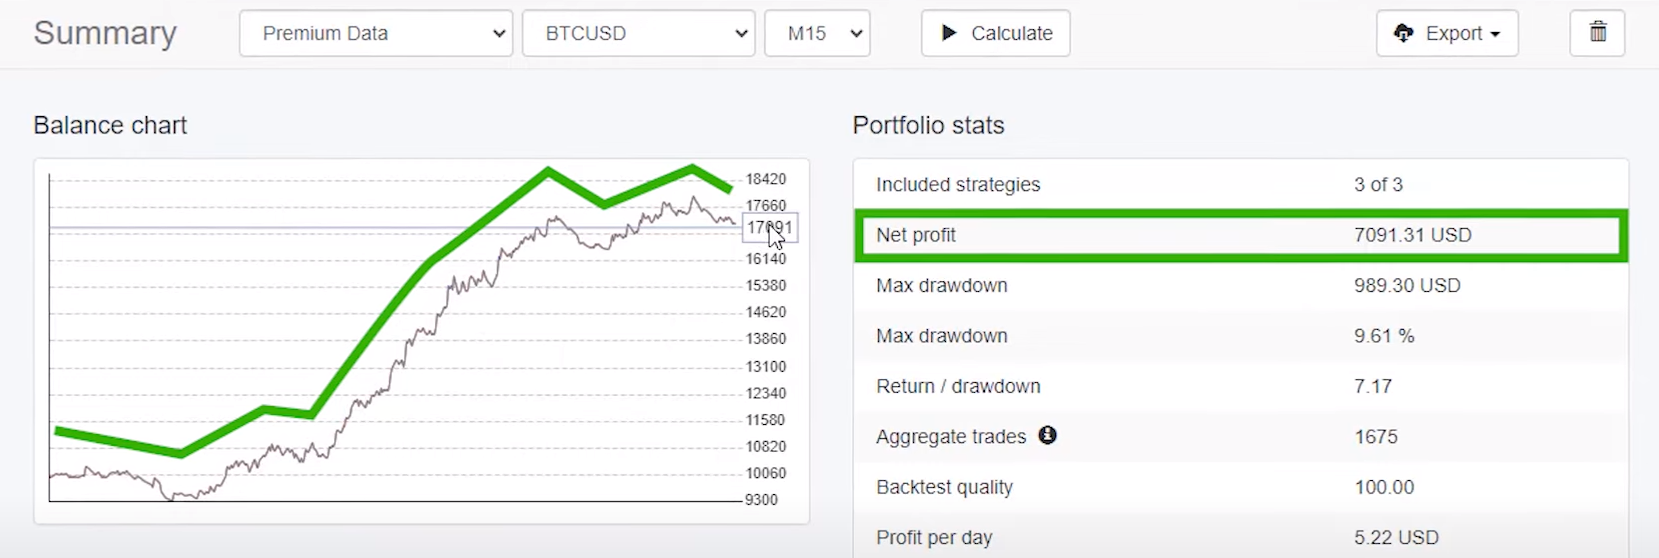Viewport: 1659px width, 558px height.
Task: Select the Net profit row
Action: click(x=1241, y=235)
